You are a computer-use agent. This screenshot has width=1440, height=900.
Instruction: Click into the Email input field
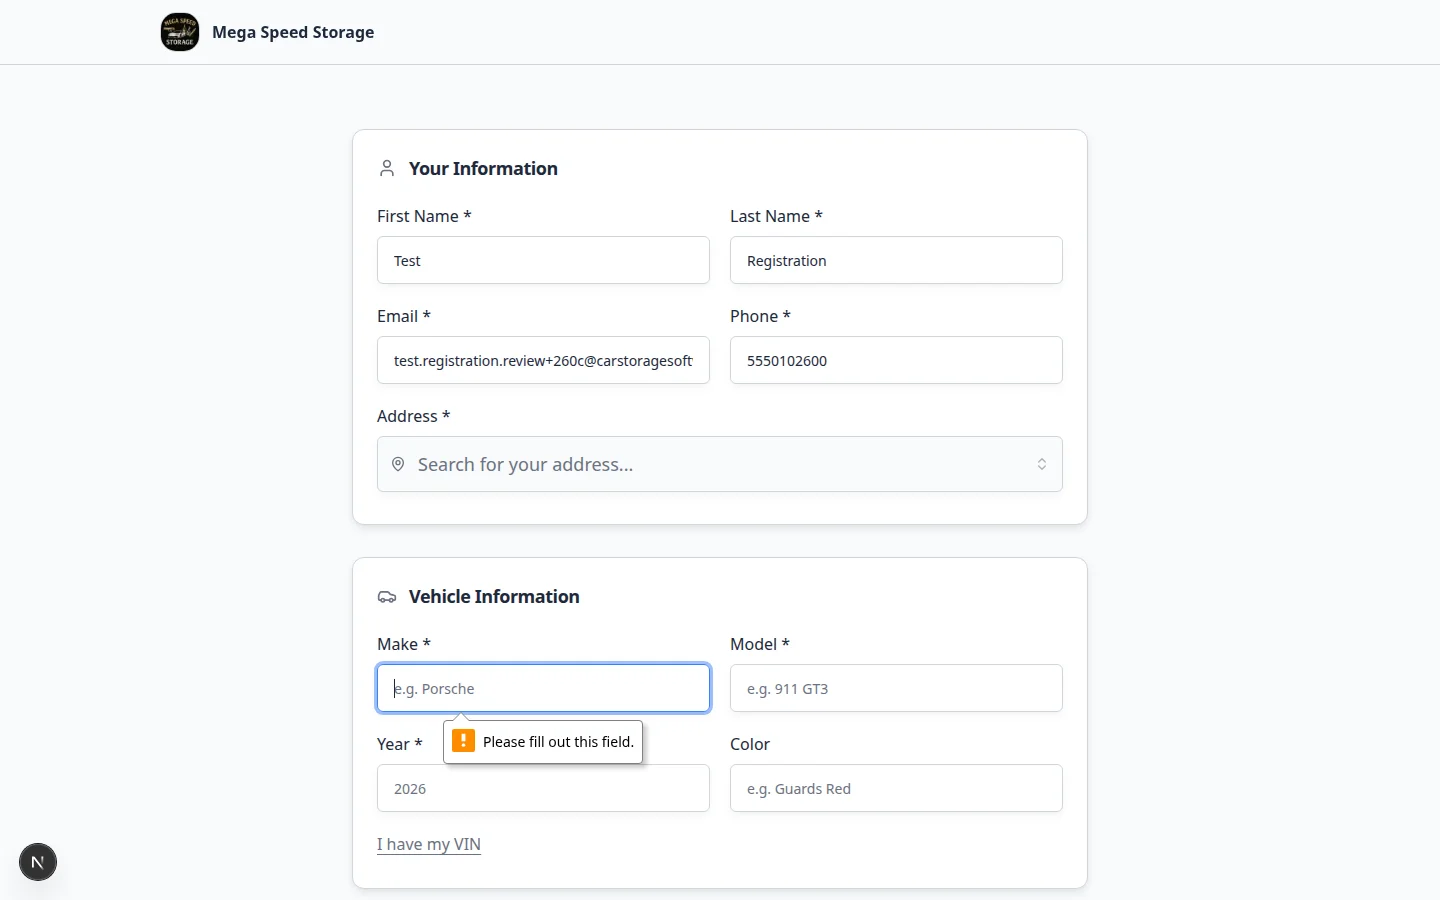point(543,360)
